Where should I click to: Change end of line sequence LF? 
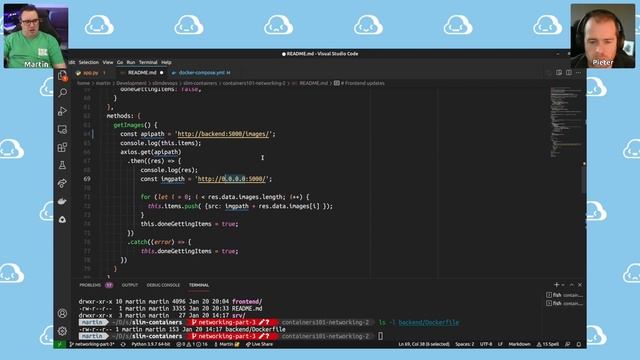tap(500, 344)
